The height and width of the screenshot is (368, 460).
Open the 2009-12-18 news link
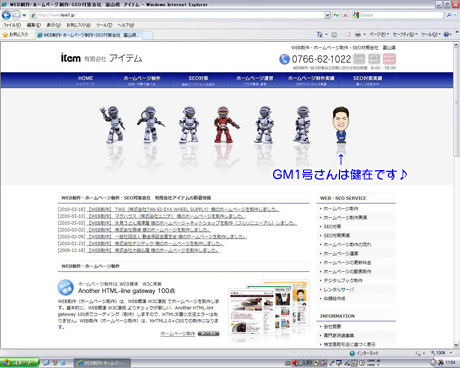pos(153,250)
